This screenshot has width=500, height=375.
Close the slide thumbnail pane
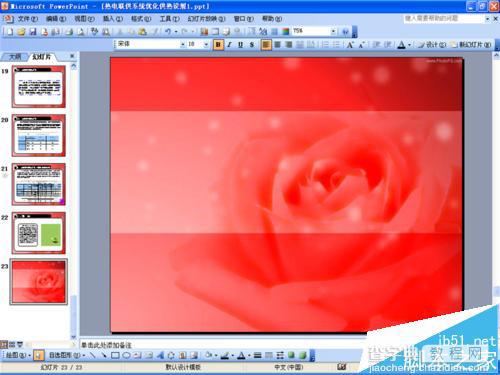click(72, 56)
